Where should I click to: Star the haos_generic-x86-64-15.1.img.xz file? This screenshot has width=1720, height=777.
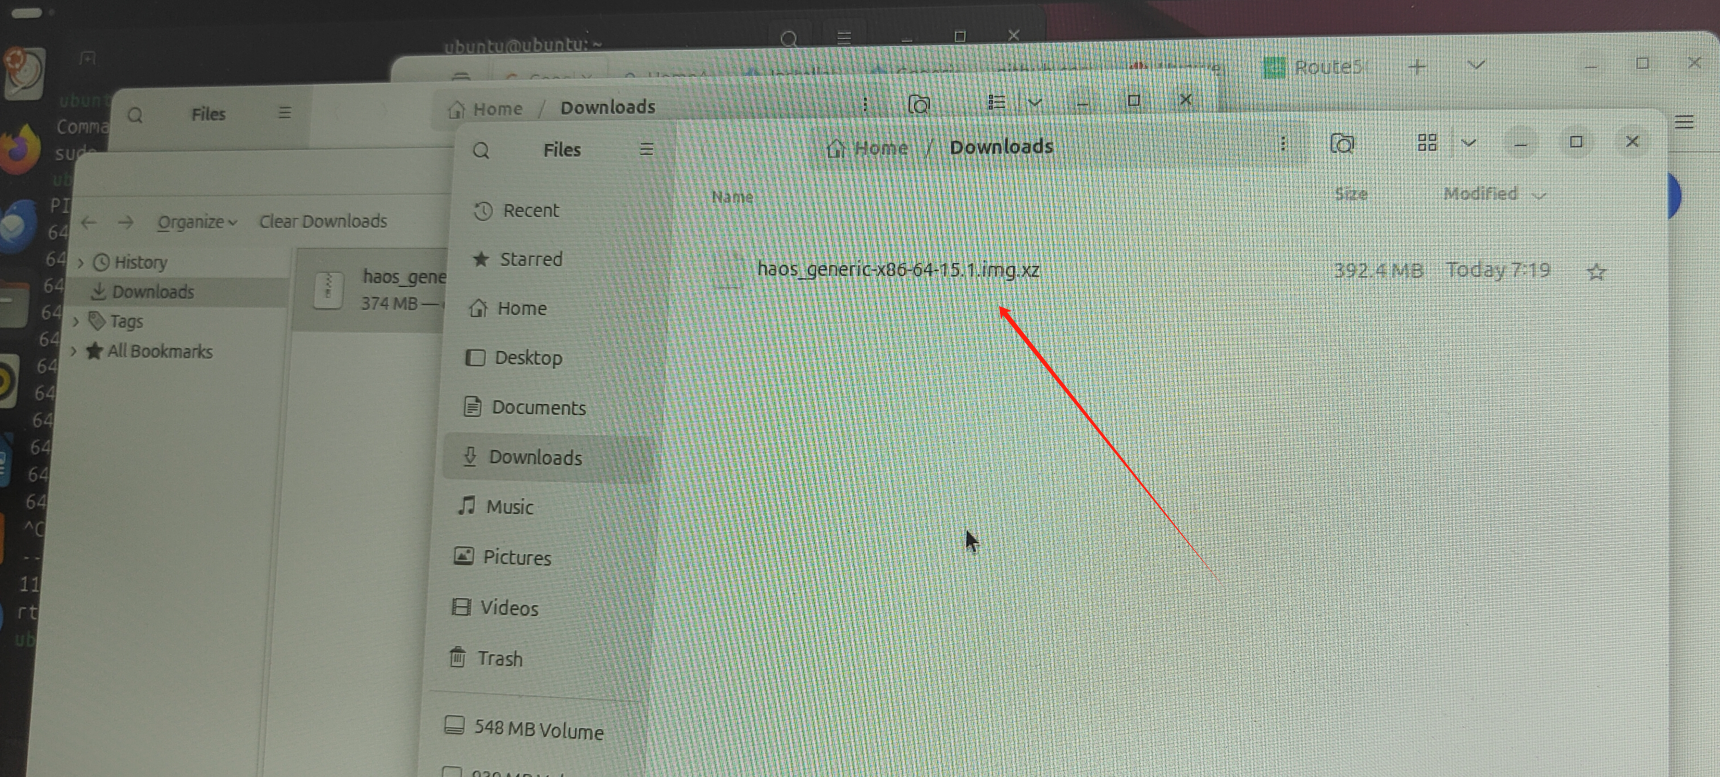(1596, 272)
